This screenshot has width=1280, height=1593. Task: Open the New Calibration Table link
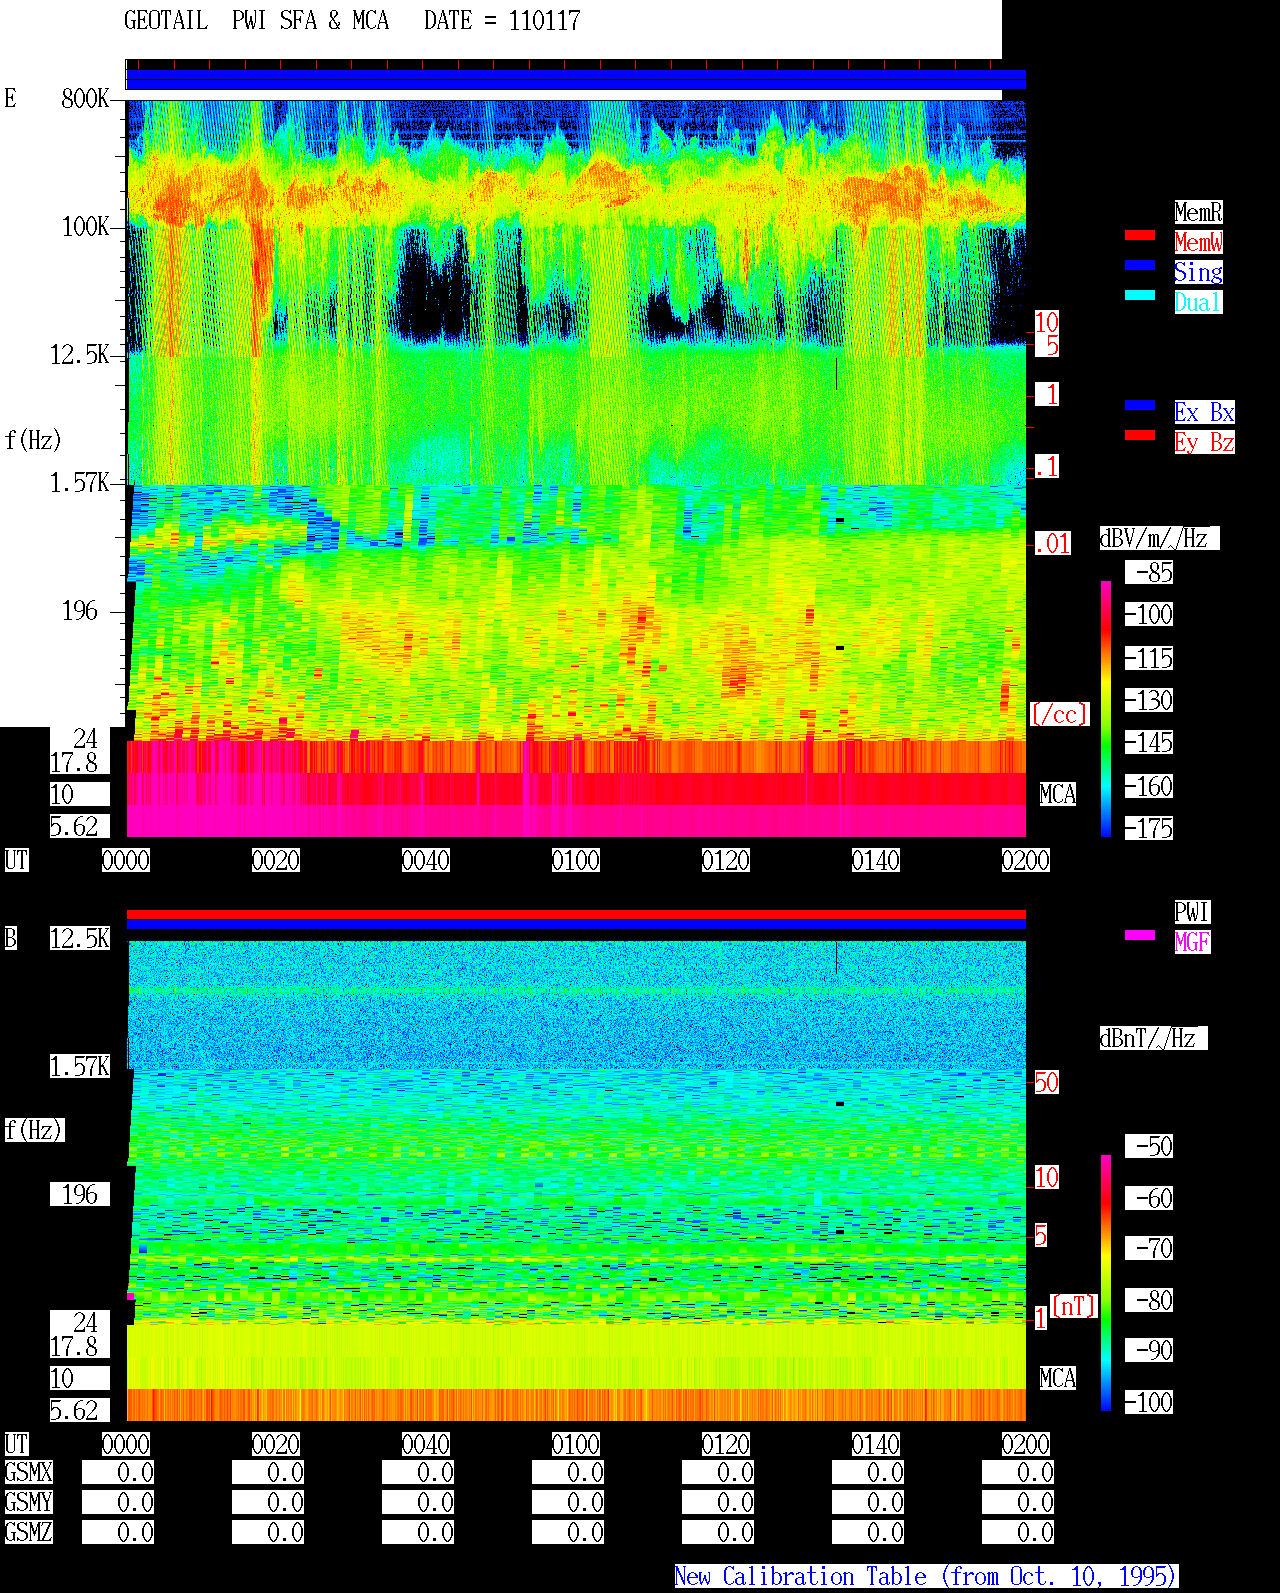pyautogui.click(x=926, y=1576)
